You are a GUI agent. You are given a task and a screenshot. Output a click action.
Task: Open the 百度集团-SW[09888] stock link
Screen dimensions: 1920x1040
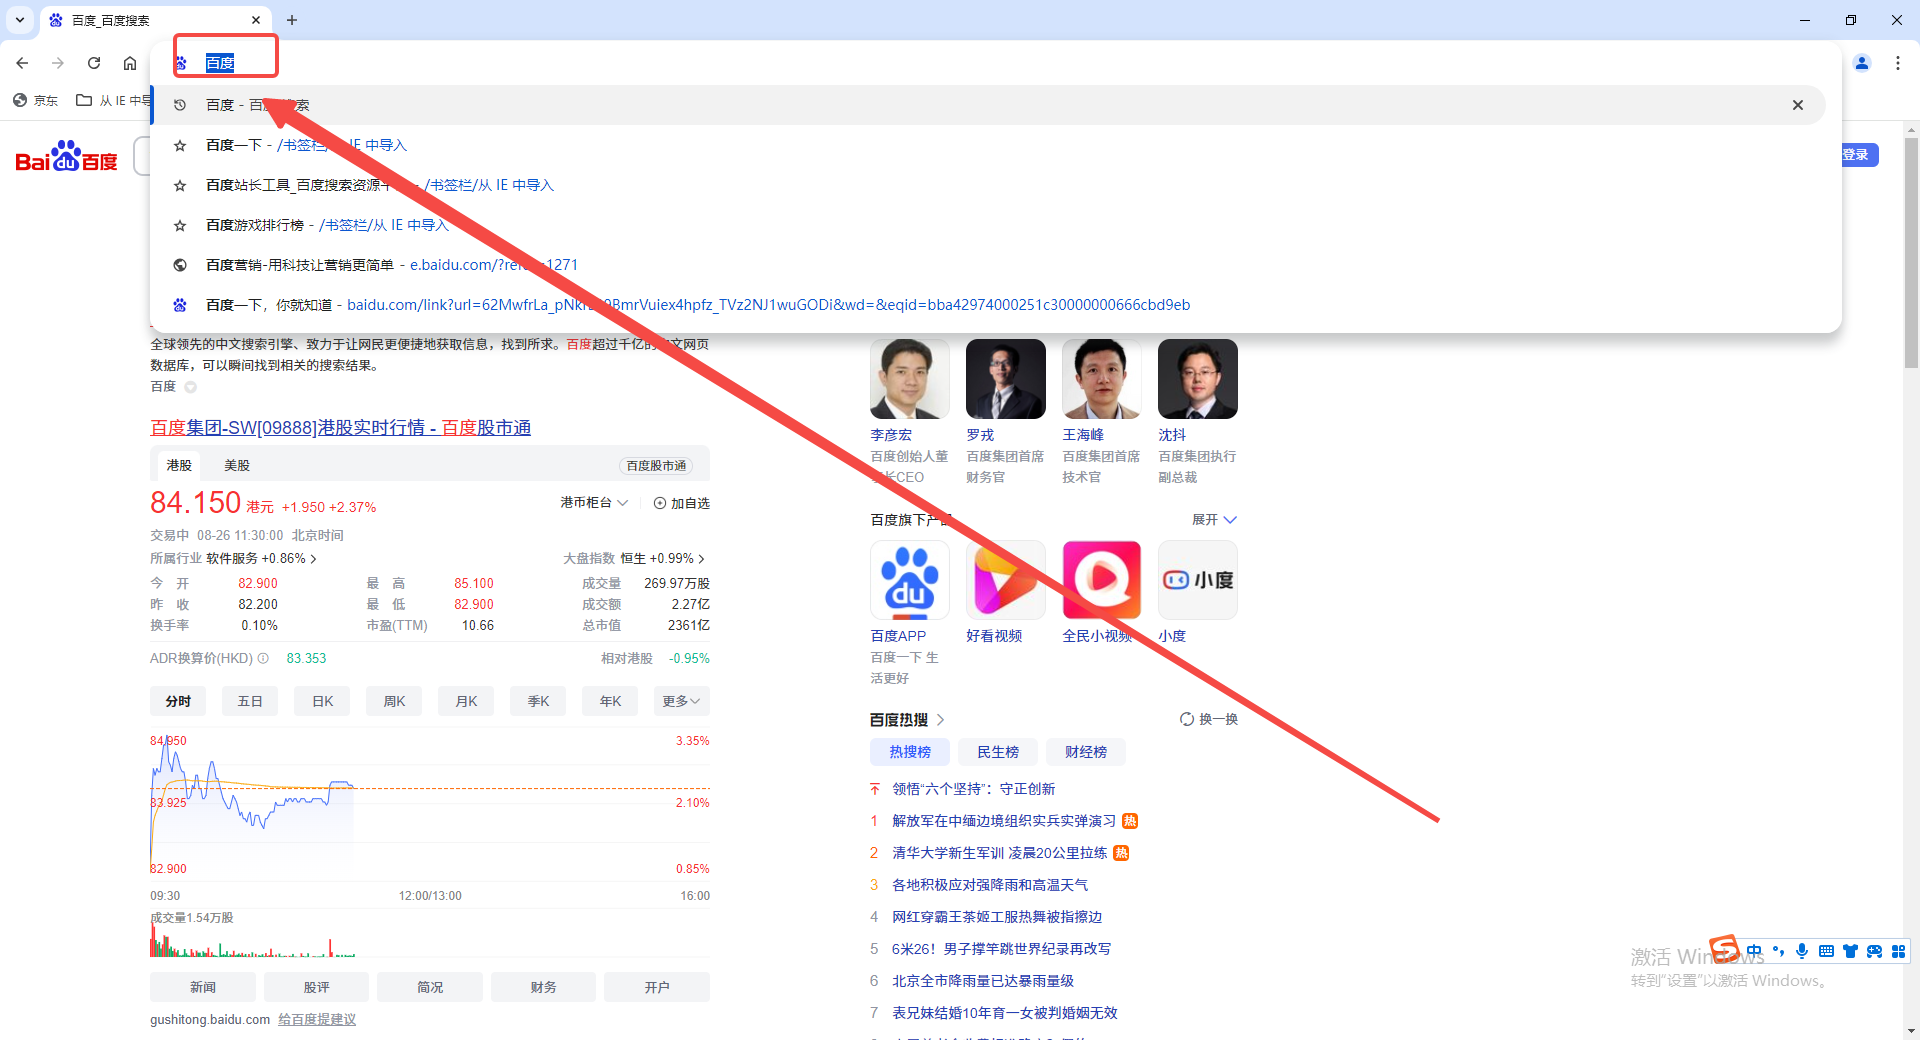tap(340, 428)
